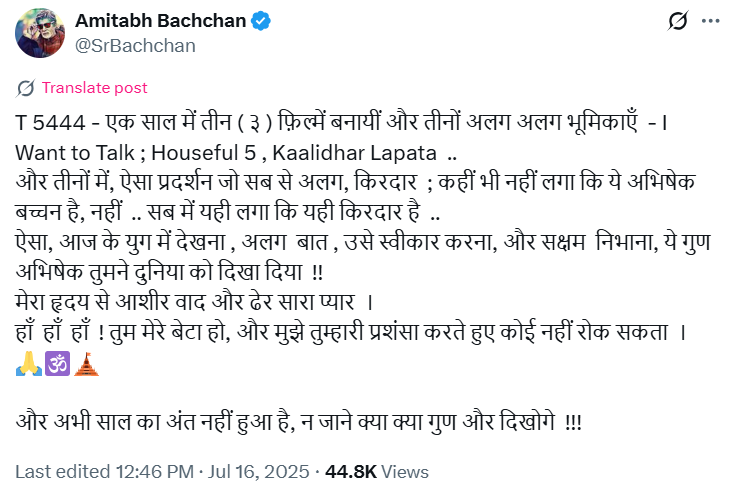Screen dimensions: 741x490
Task: Open Amitabh Bachchan's profile picture
Action: point(40,33)
